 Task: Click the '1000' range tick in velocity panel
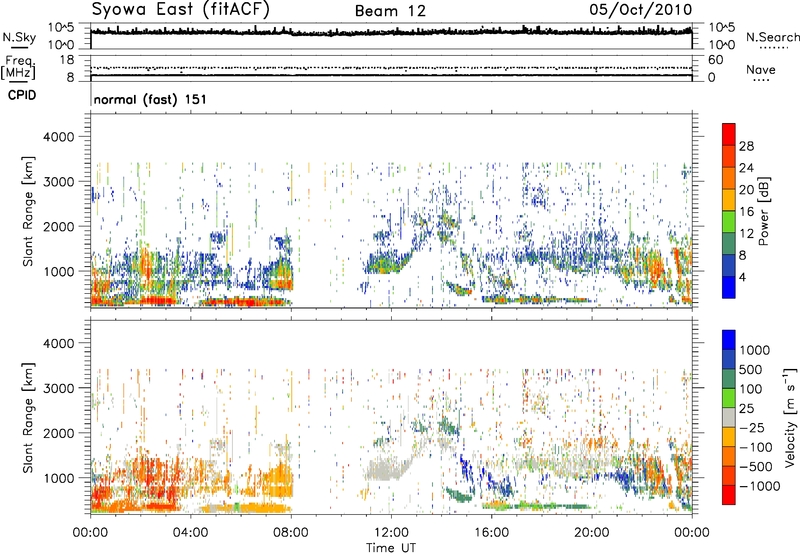[x=59, y=477]
